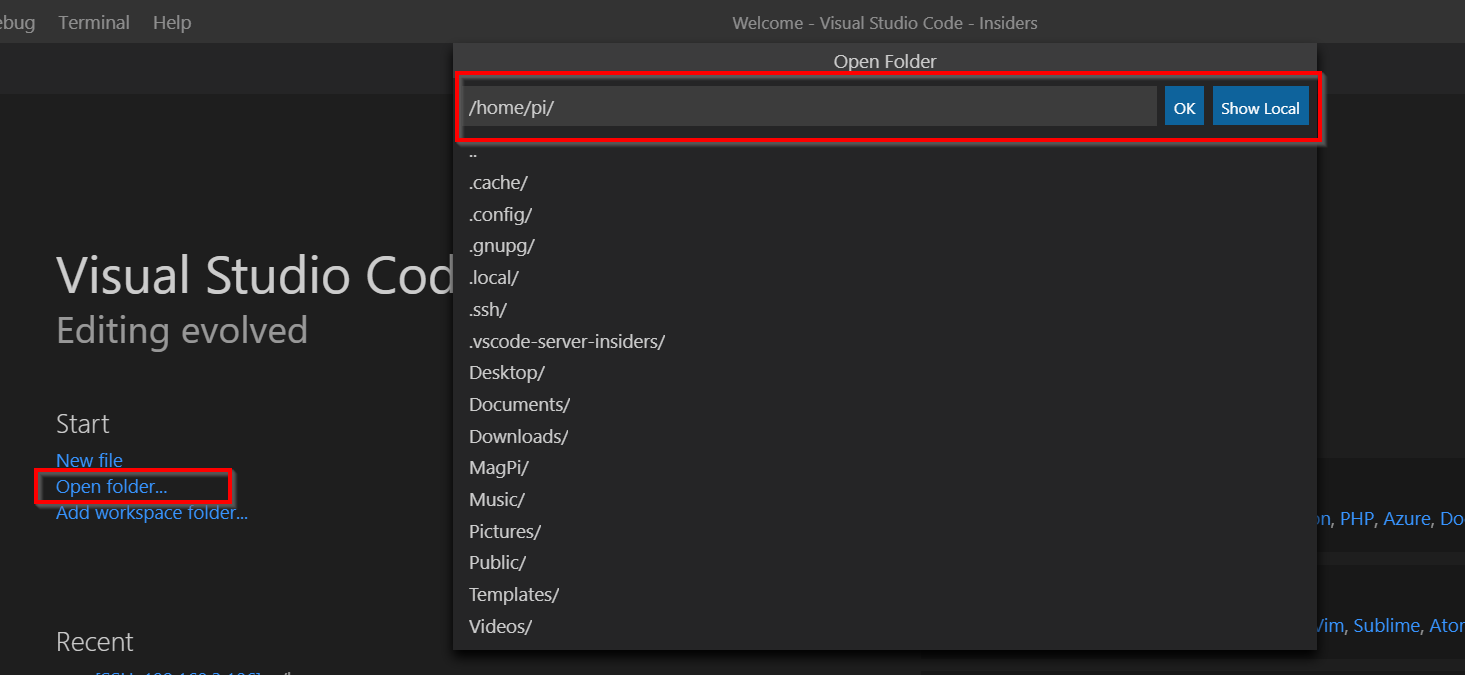Click the Add workspace folder... link
The image size is (1465, 675).
coord(151,512)
